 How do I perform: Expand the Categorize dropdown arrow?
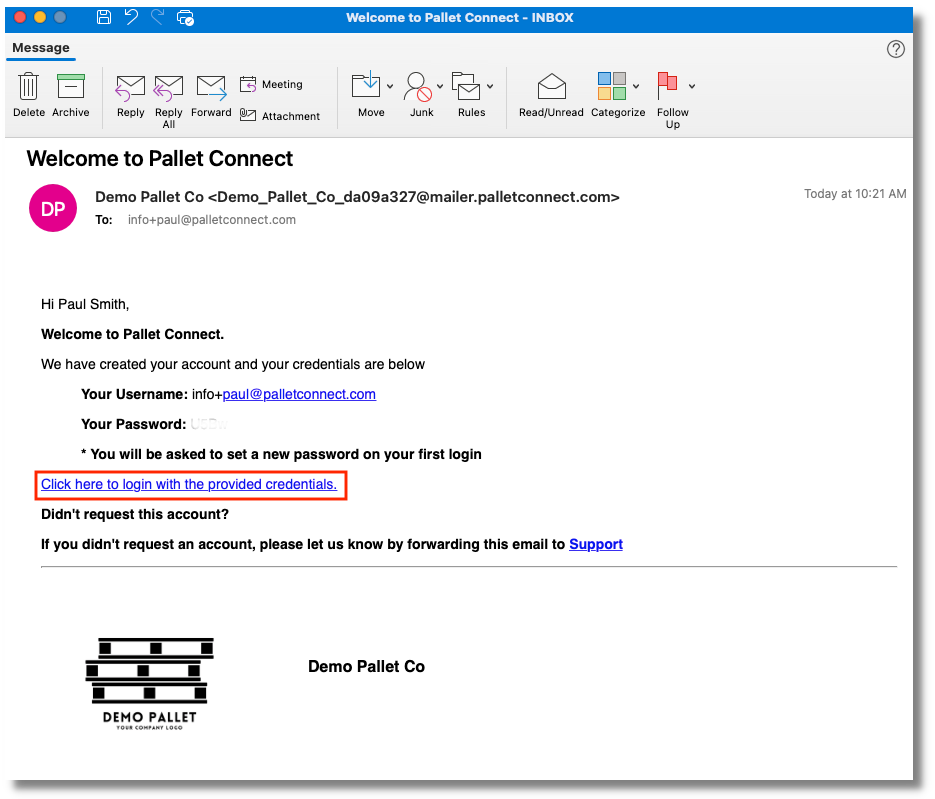pyautogui.click(x=636, y=86)
